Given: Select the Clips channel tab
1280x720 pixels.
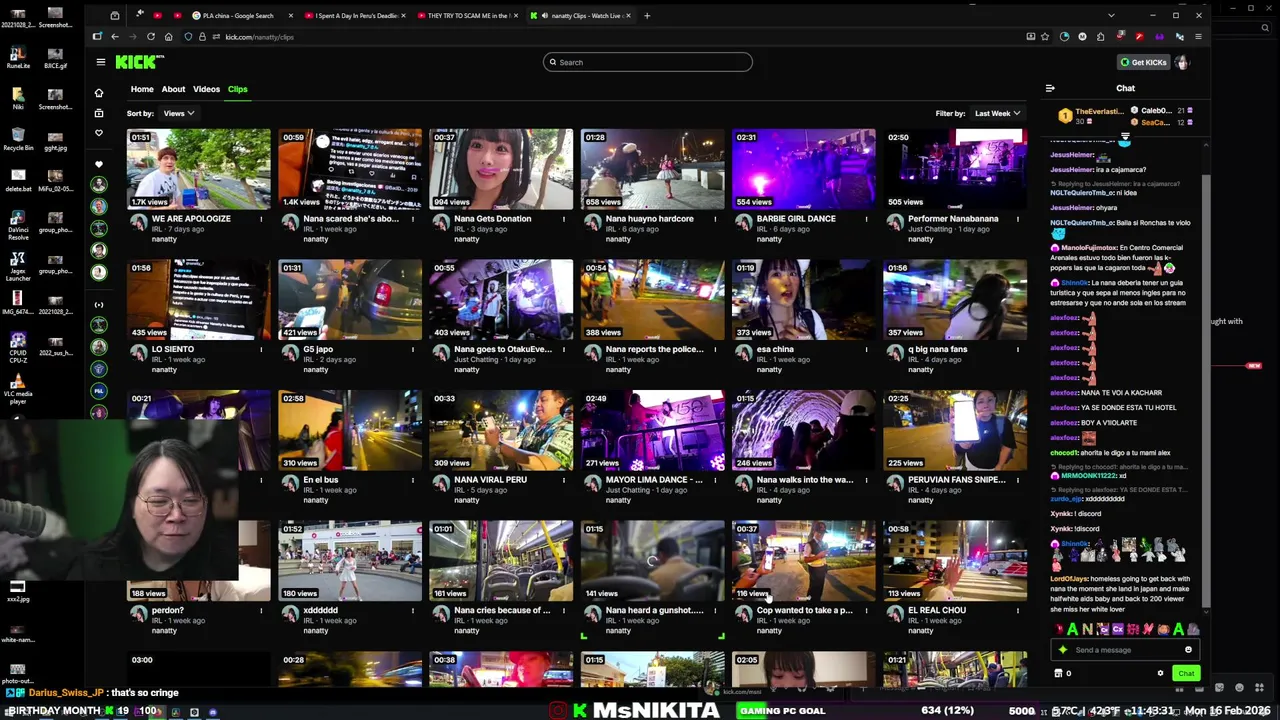Looking at the screenshot, I should click(x=237, y=89).
